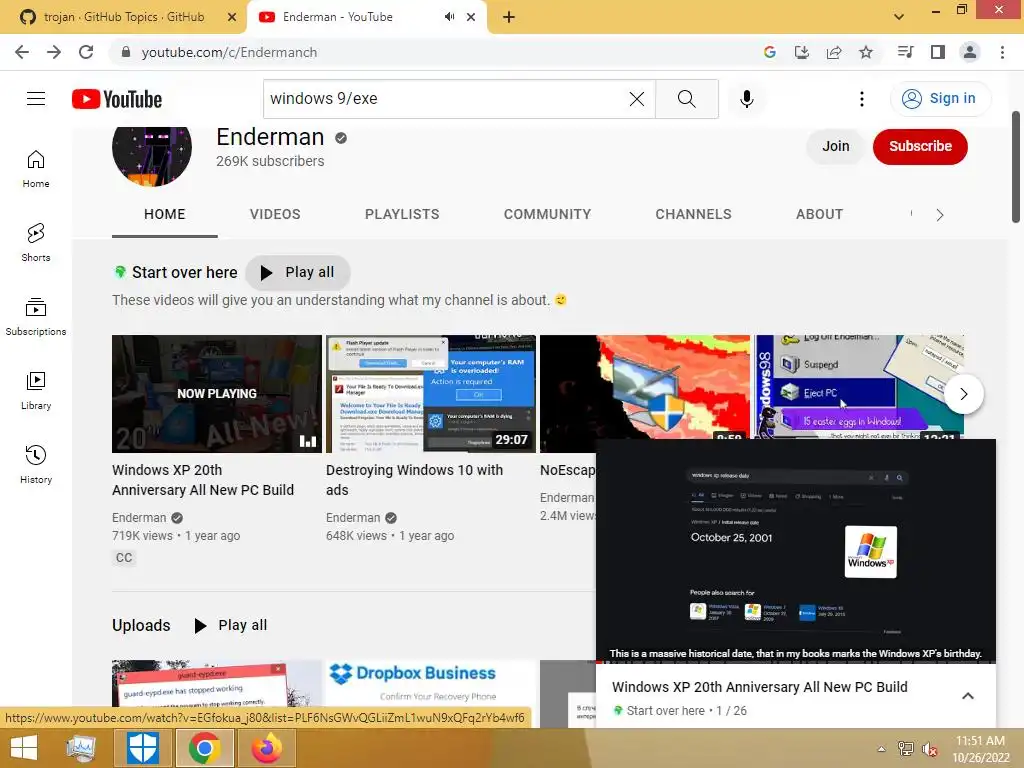Open the media controls toolbar icon
1024x768 pixels.
click(x=905, y=52)
